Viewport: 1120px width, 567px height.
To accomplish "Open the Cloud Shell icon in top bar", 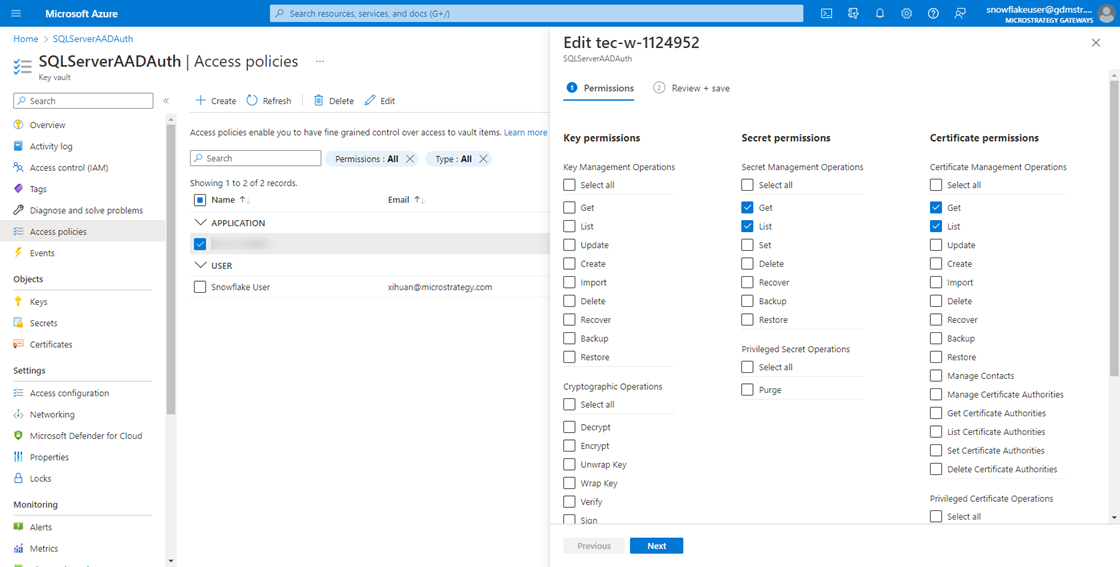I will click(826, 13).
